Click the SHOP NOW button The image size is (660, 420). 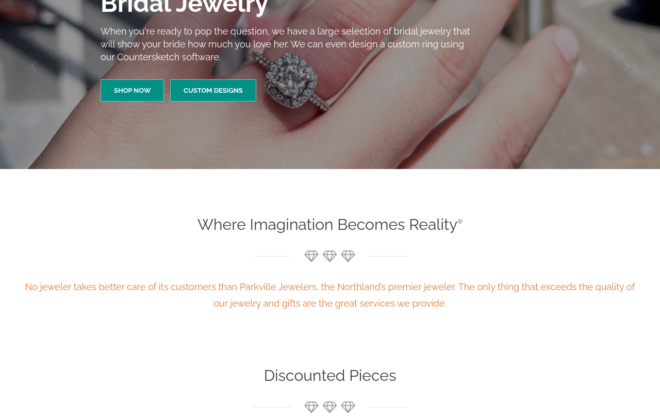click(132, 90)
